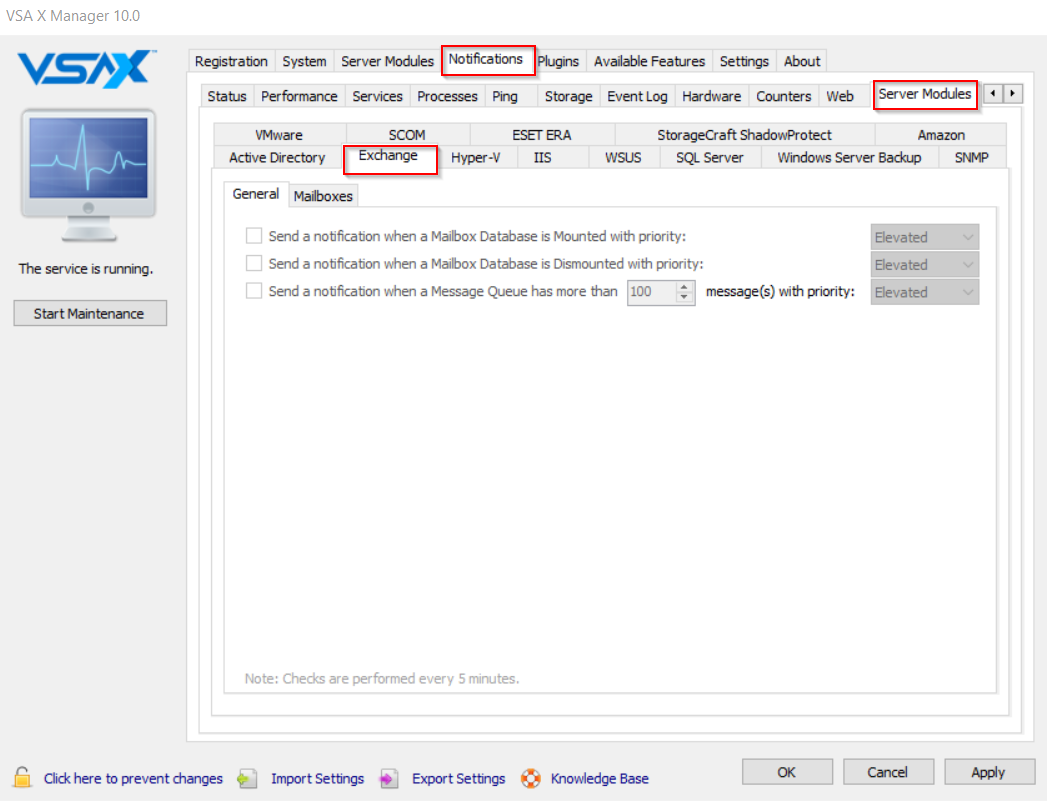This screenshot has height=801, width=1047.
Task: Open the WSUS tab
Action: (623, 158)
